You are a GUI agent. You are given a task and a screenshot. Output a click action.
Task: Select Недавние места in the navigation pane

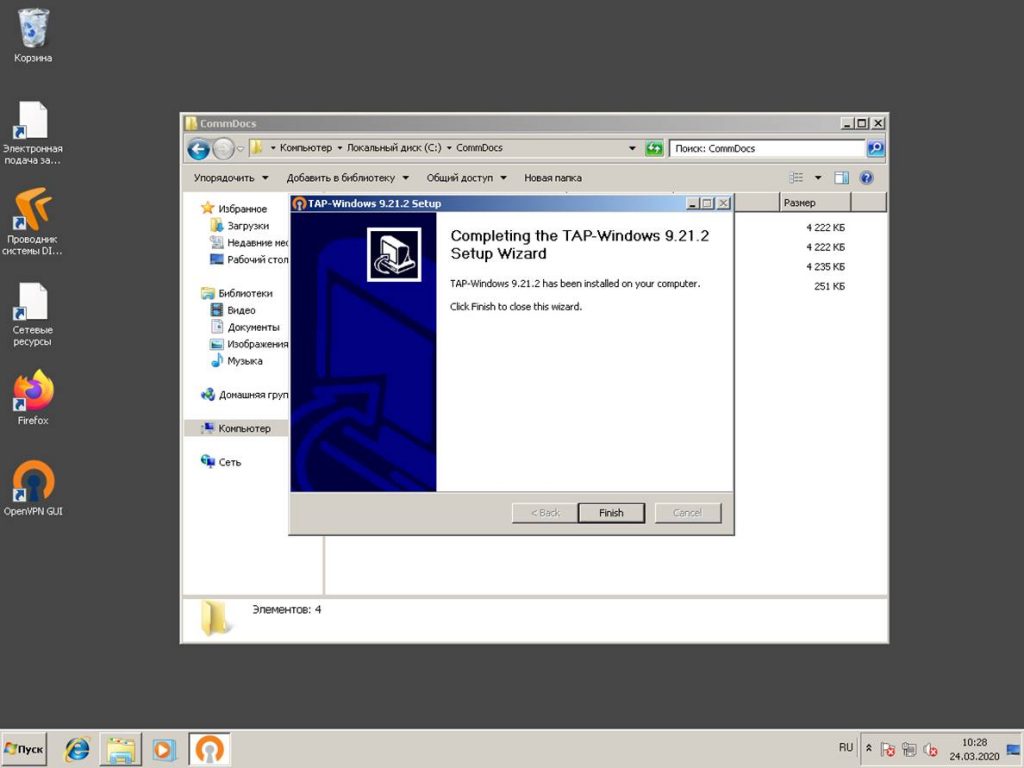point(257,243)
